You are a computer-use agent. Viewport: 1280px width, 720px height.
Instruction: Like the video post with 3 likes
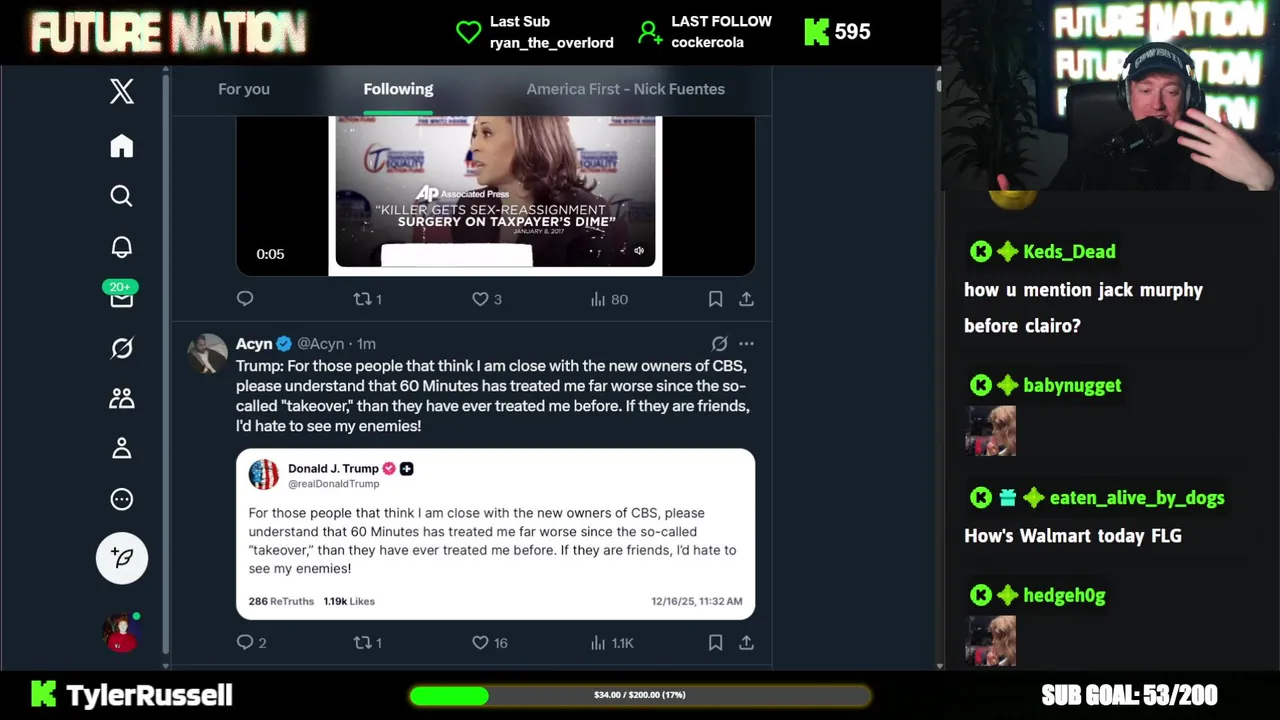coord(487,299)
